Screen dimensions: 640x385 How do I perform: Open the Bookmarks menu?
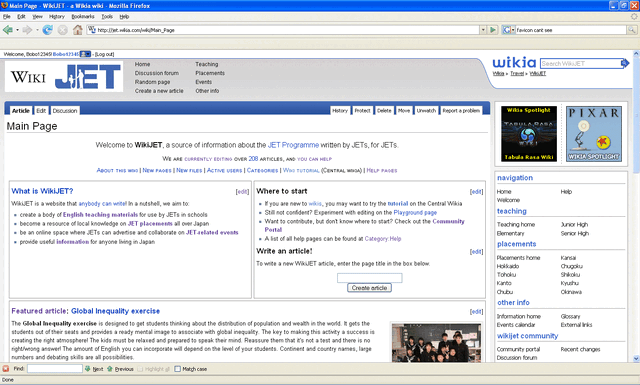83,17
